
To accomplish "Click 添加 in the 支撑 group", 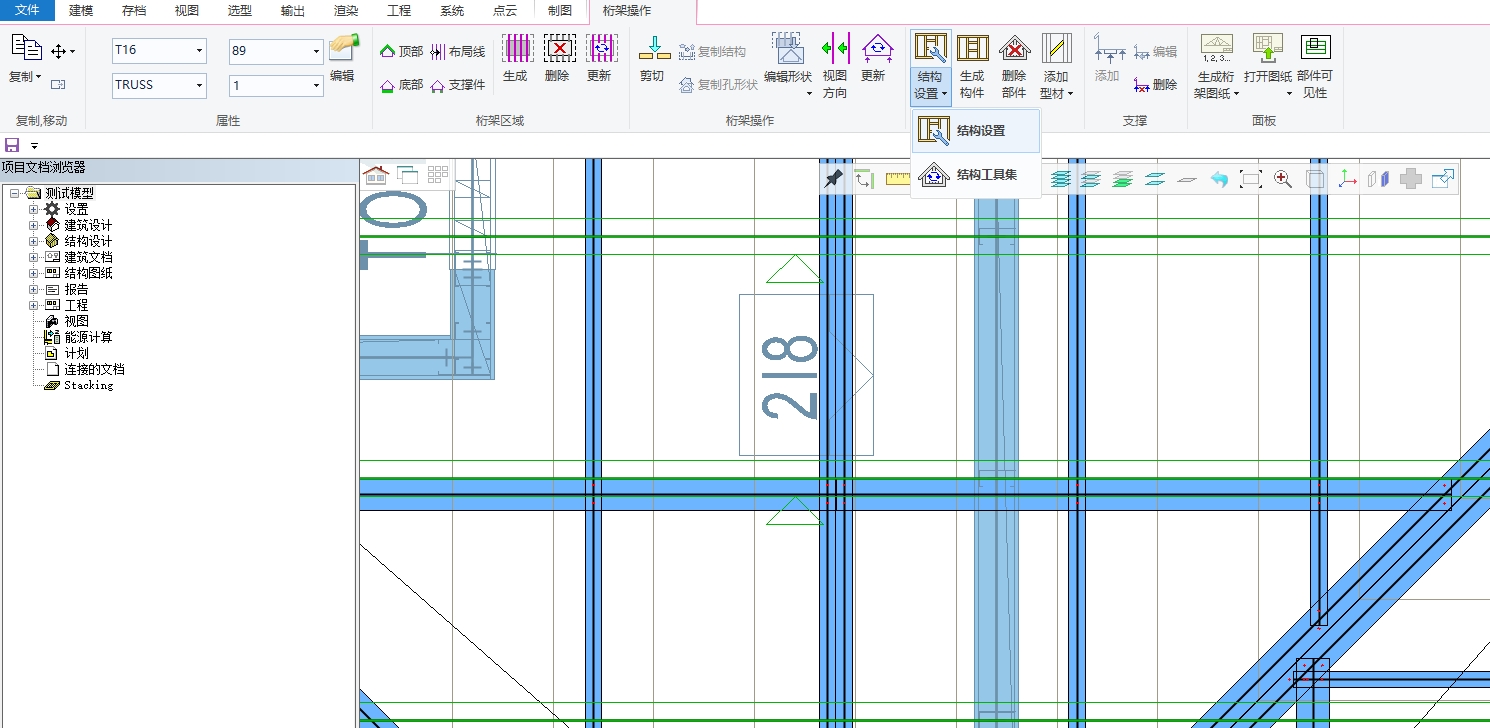I will coord(1109,58).
